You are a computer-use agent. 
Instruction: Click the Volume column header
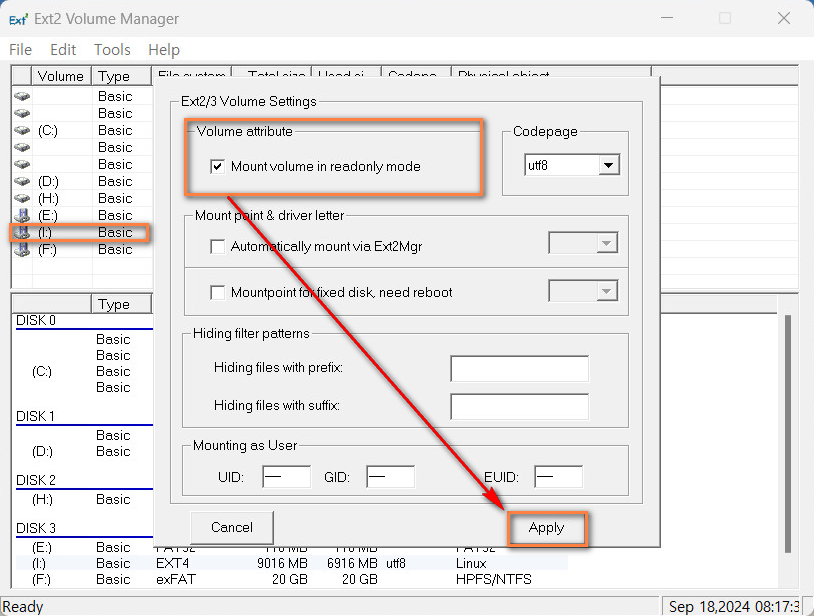pyautogui.click(x=61, y=76)
